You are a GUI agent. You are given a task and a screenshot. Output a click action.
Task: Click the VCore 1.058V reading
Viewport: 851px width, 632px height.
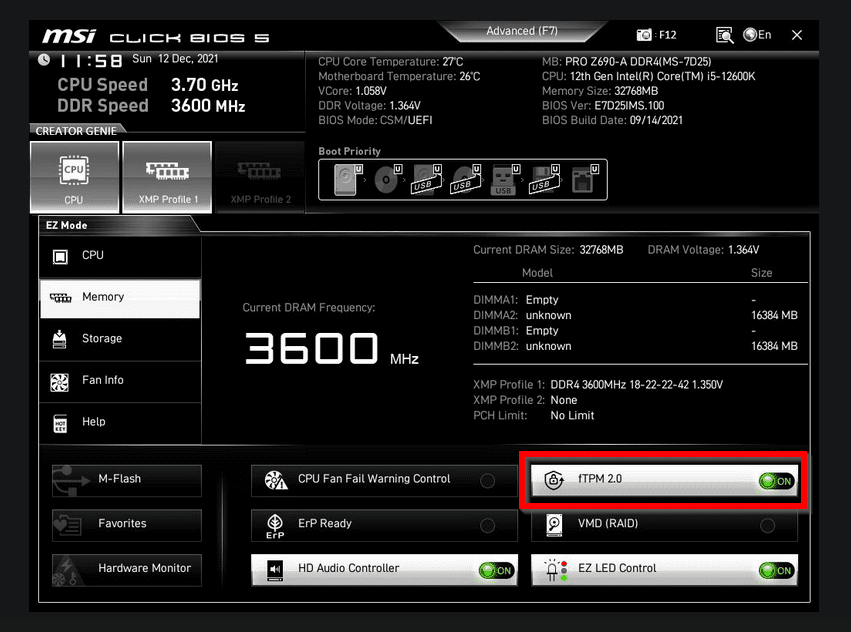(352, 91)
